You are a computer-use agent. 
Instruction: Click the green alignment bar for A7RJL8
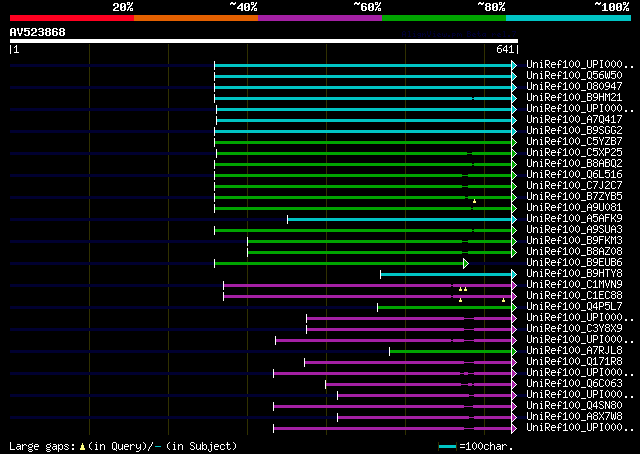(x=451, y=352)
